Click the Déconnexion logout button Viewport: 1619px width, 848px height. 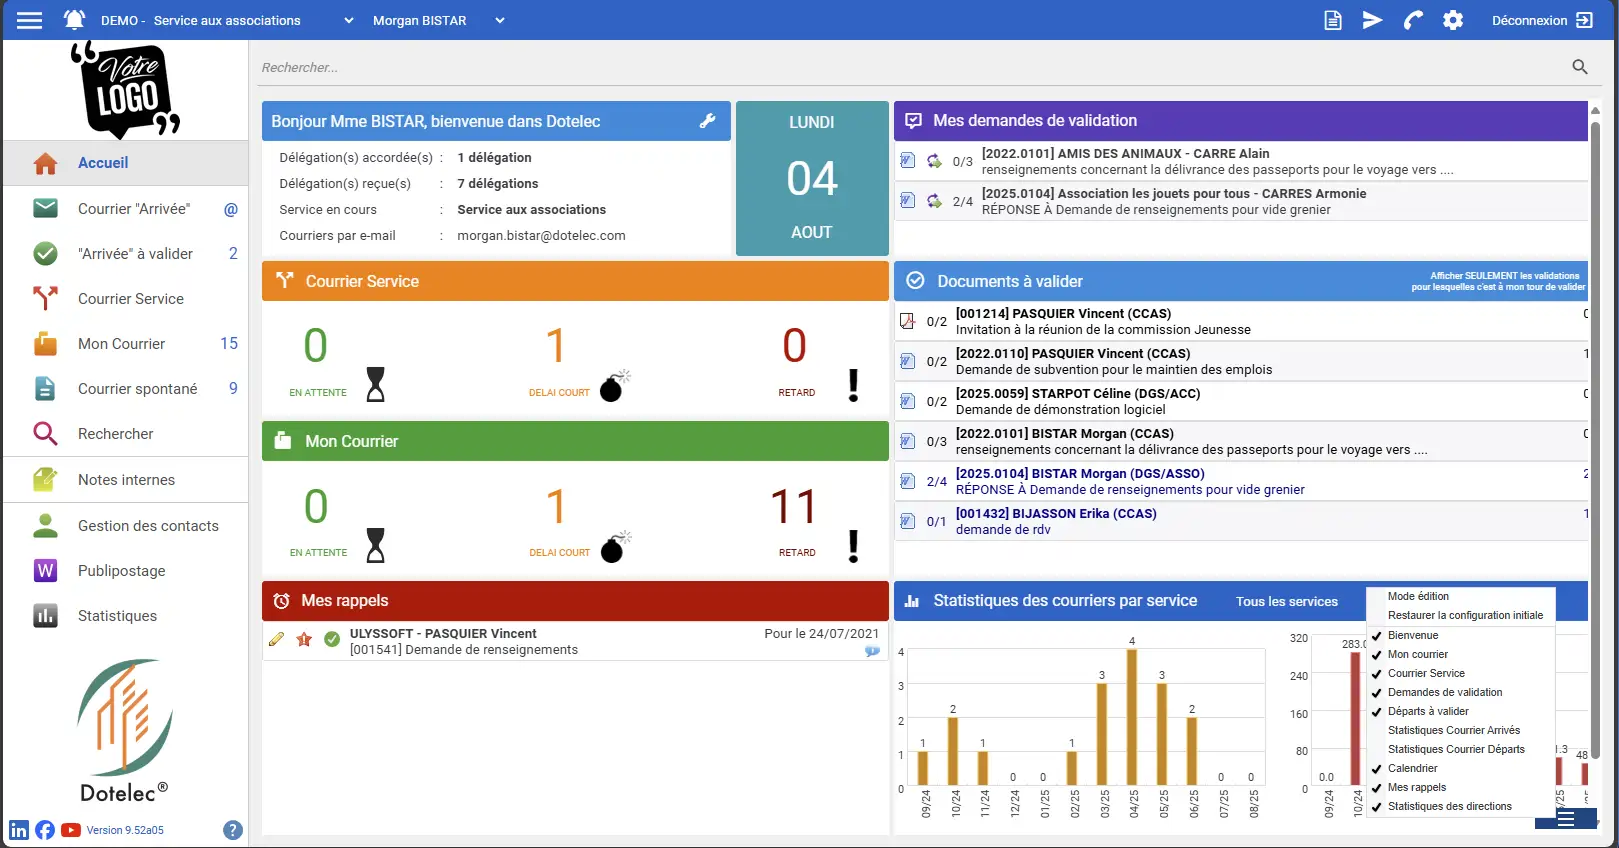(1541, 20)
